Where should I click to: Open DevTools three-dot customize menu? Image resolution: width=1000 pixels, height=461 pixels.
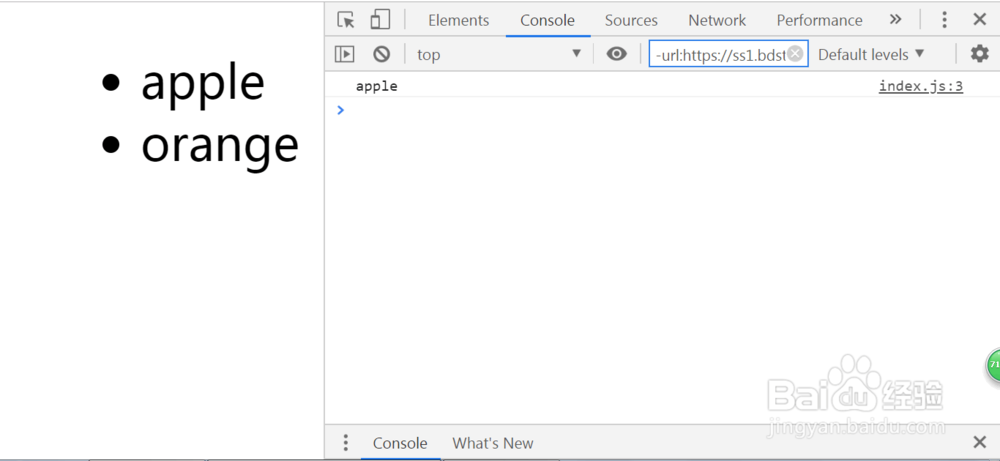pyautogui.click(x=945, y=20)
